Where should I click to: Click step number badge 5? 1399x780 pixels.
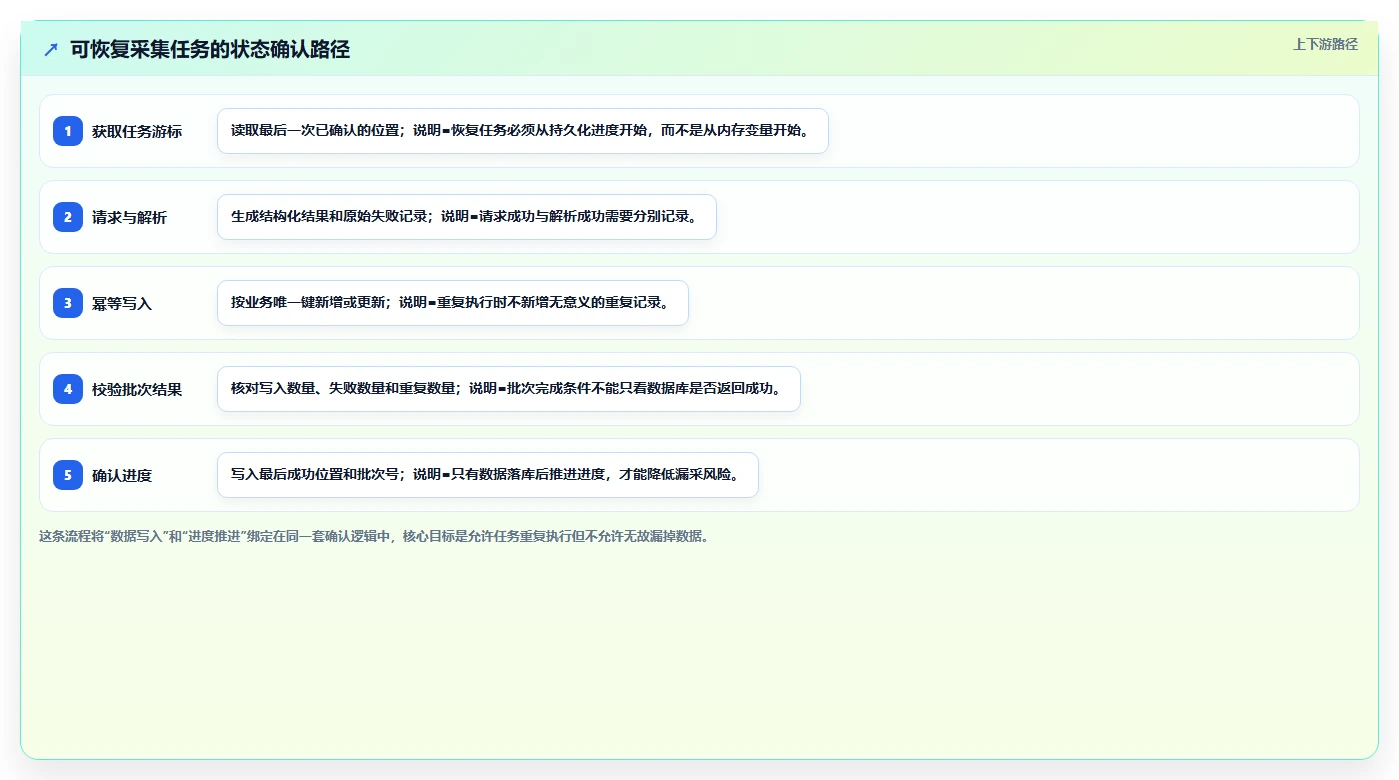68,474
